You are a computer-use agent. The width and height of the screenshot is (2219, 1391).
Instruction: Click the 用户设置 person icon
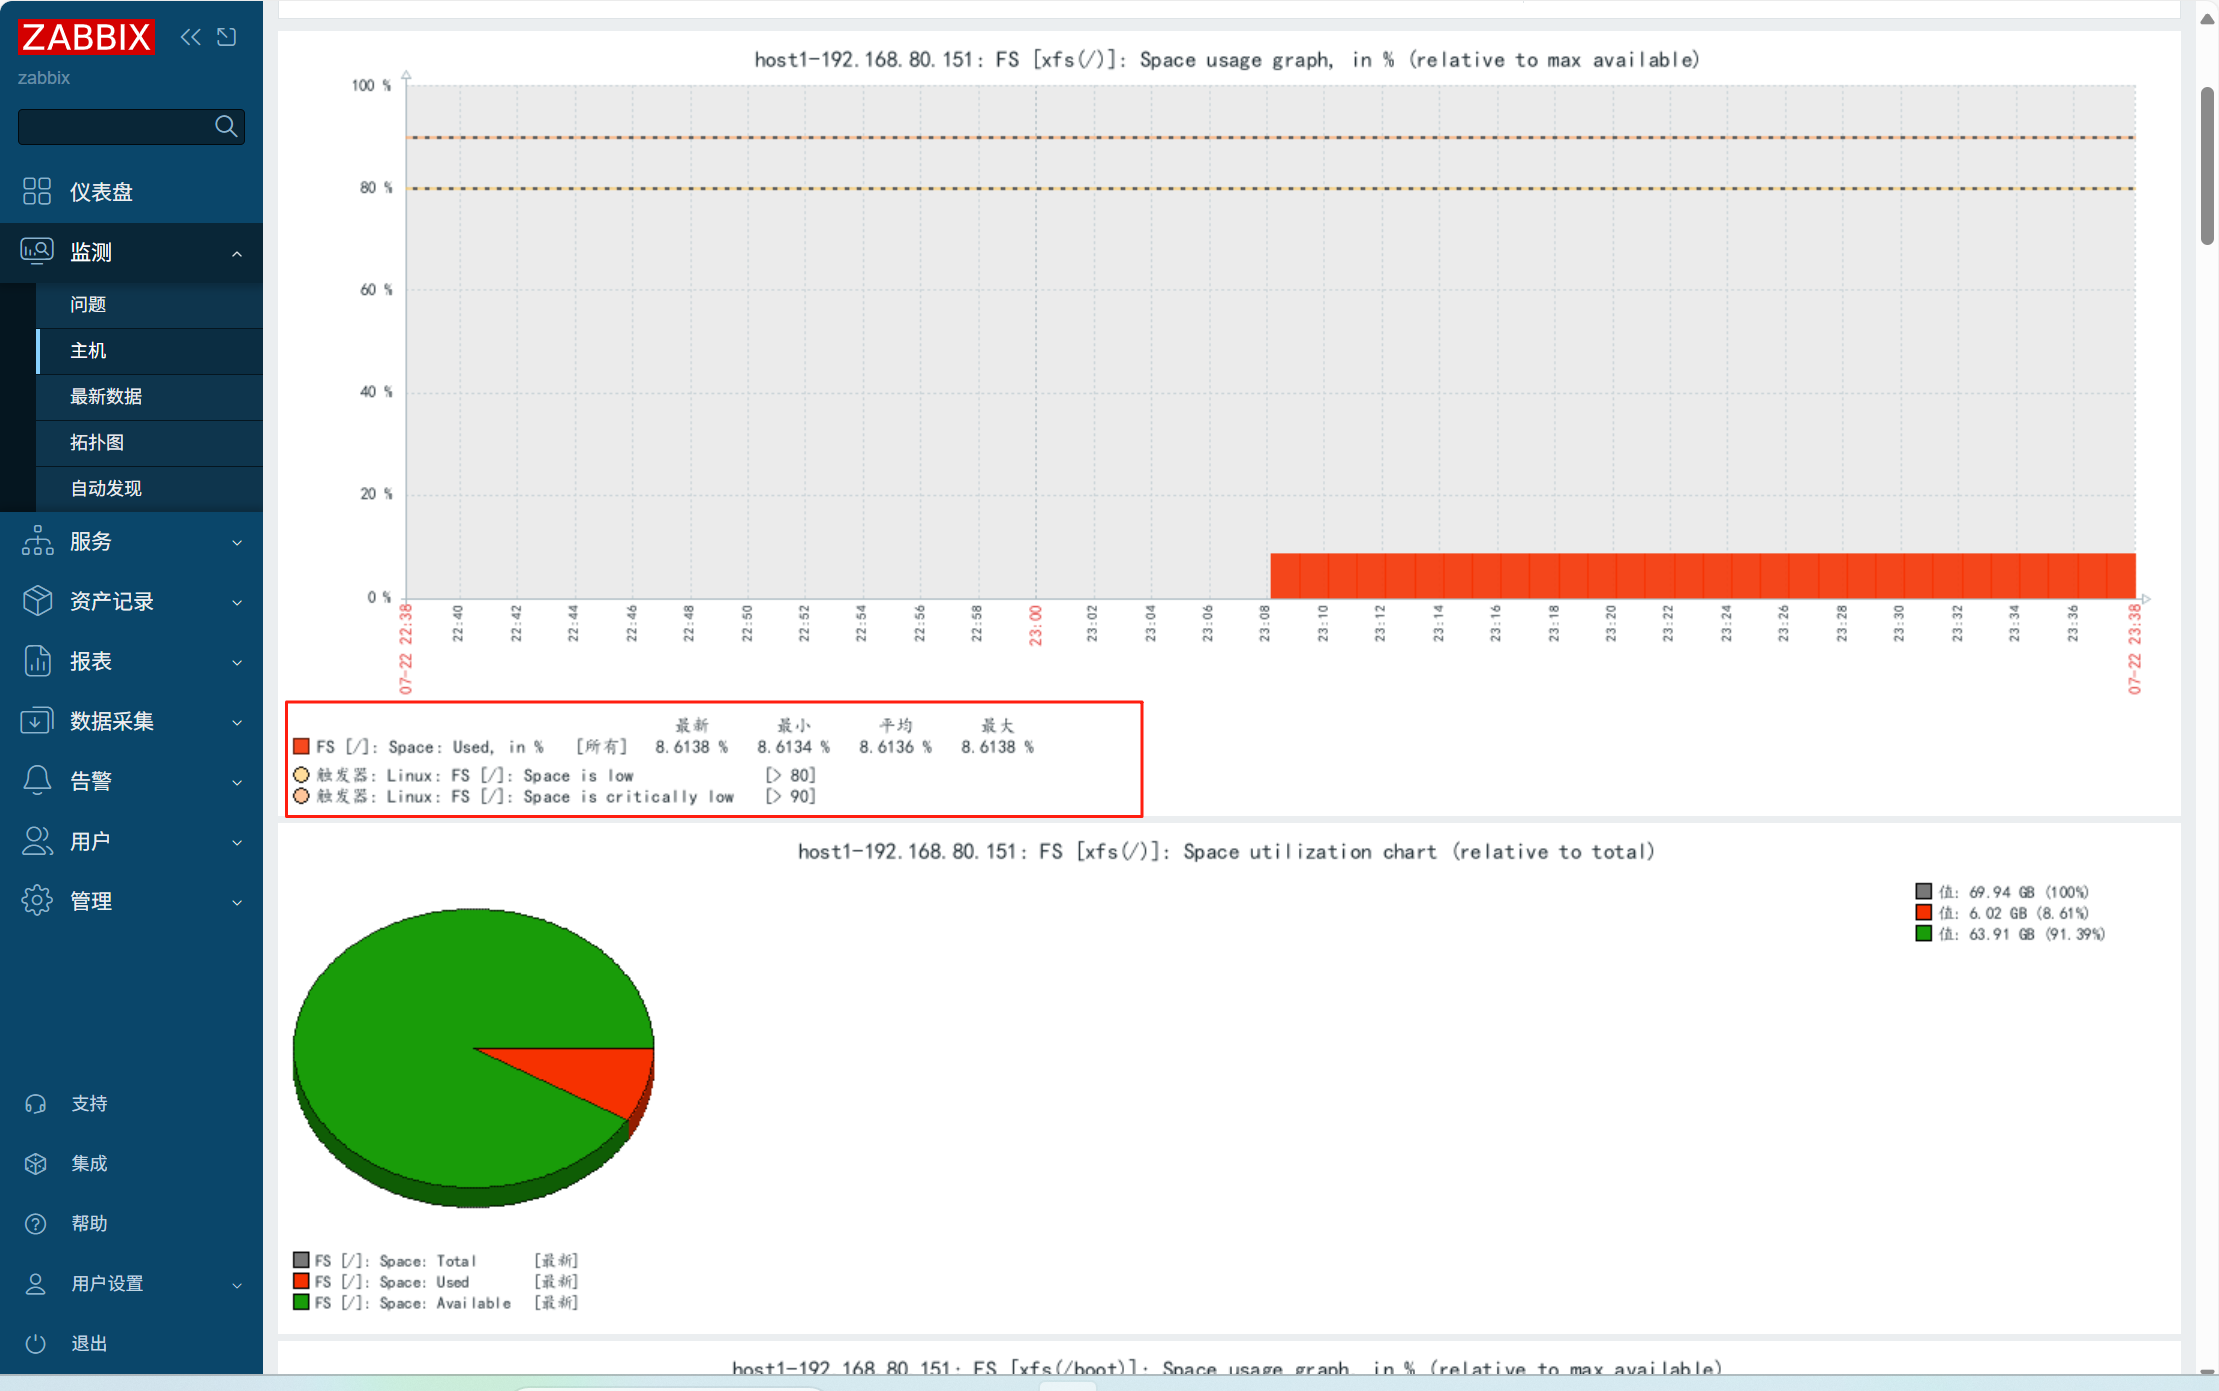36,1284
